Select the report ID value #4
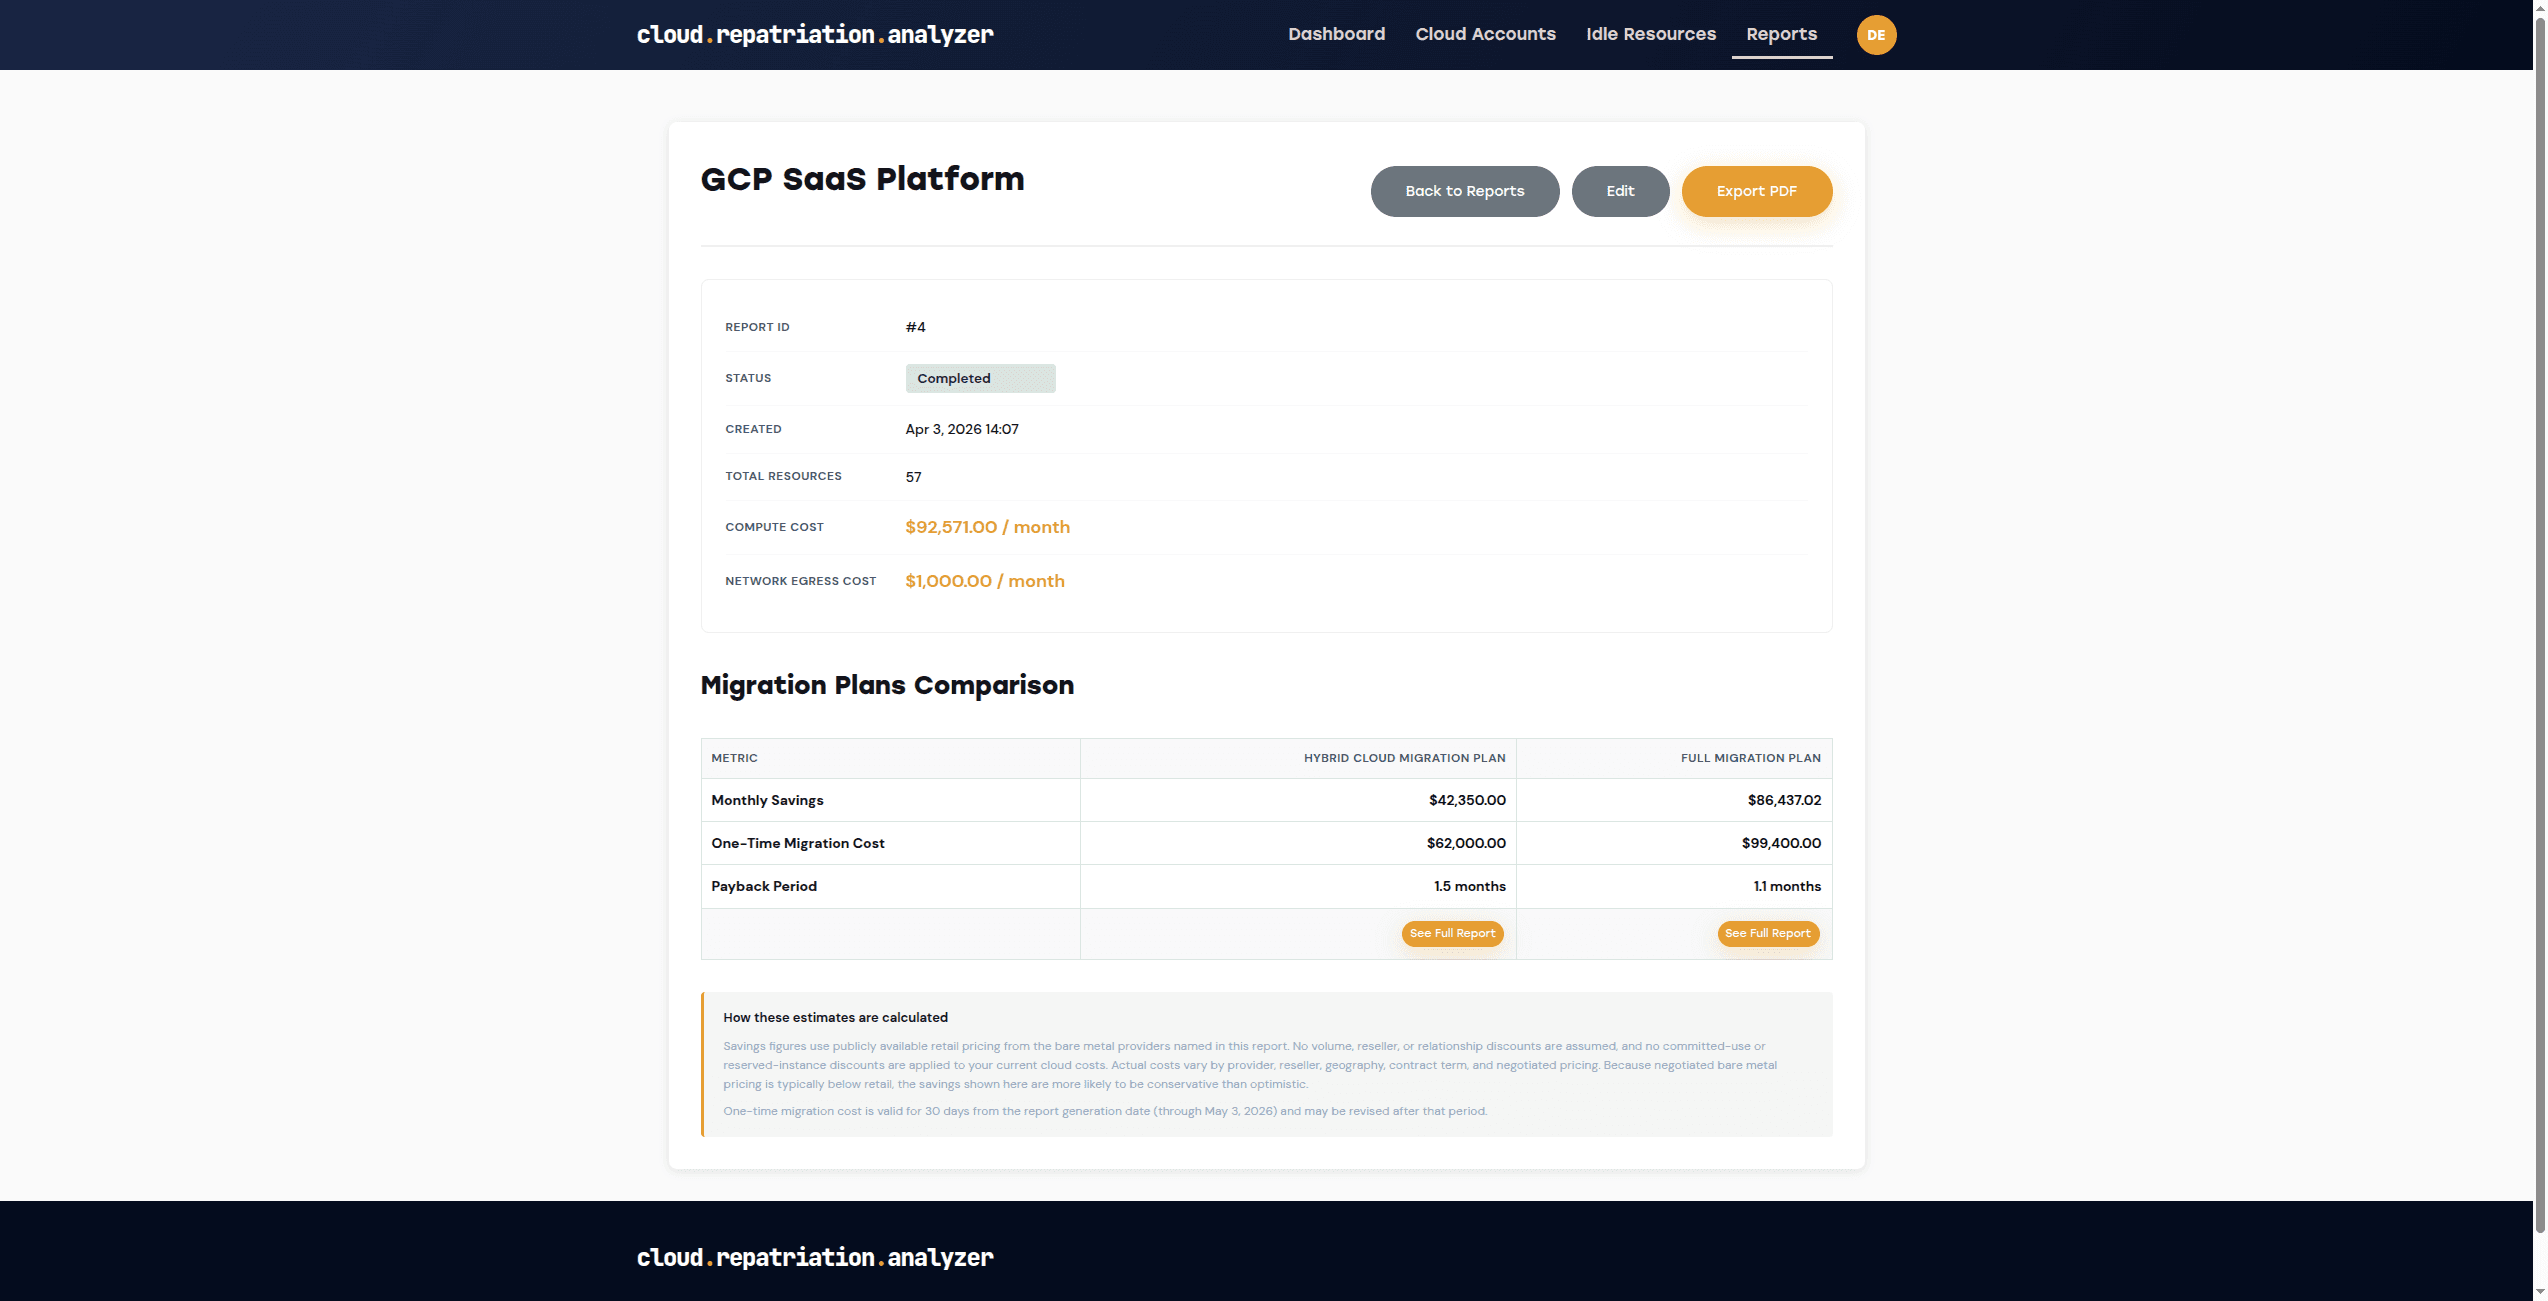The height and width of the screenshot is (1301, 2548). coord(915,327)
